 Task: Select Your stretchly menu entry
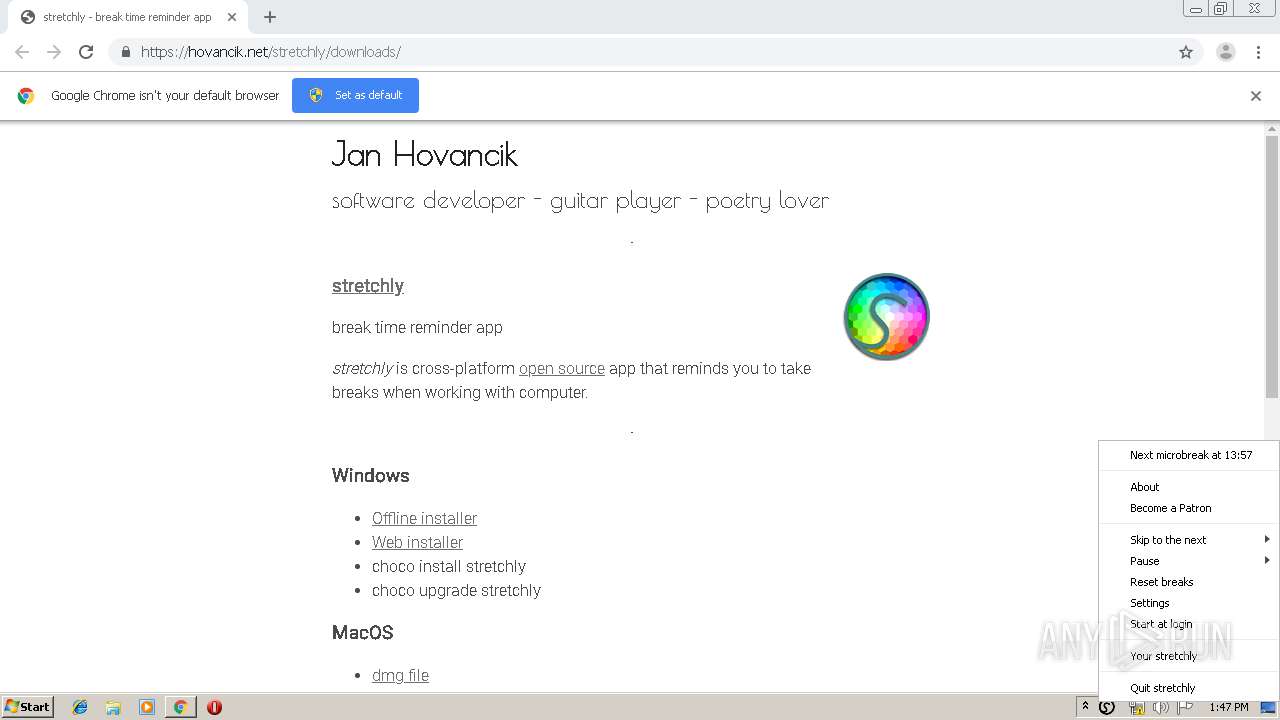click(x=1189, y=656)
